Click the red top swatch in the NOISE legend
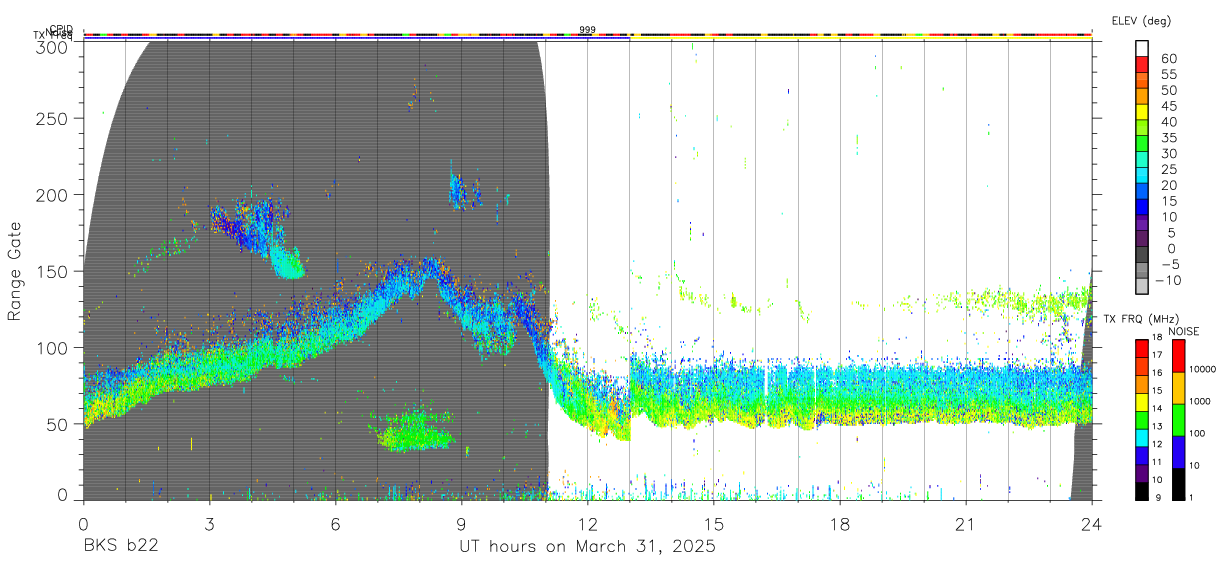Viewport: 1228px width, 567px height. point(1177,356)
